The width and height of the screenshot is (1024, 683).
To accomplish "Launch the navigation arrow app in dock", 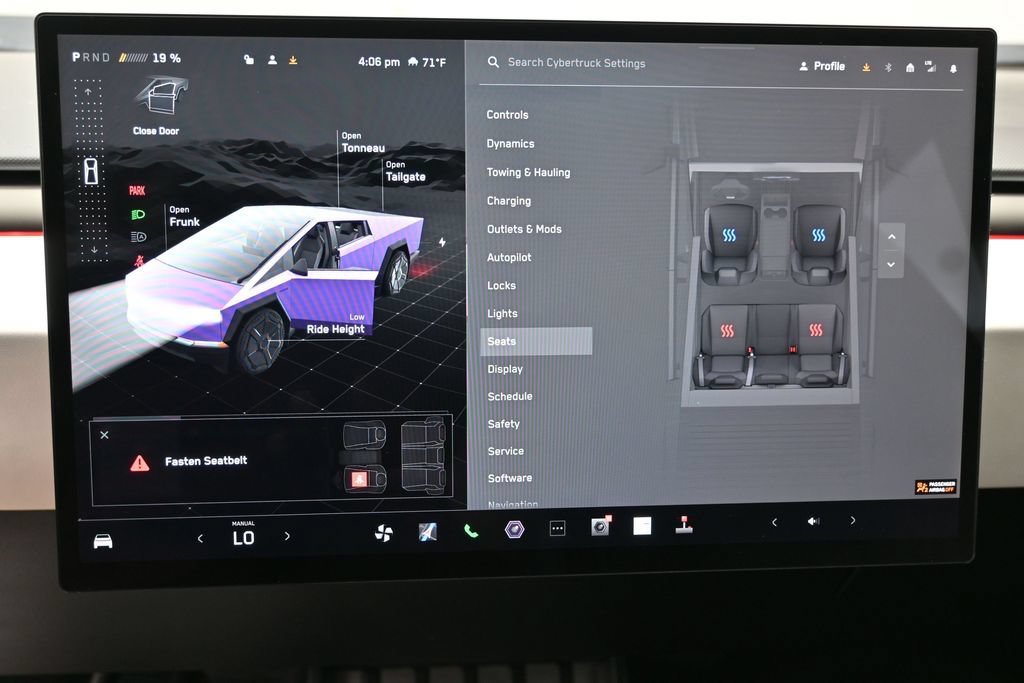I will (428, 532).
